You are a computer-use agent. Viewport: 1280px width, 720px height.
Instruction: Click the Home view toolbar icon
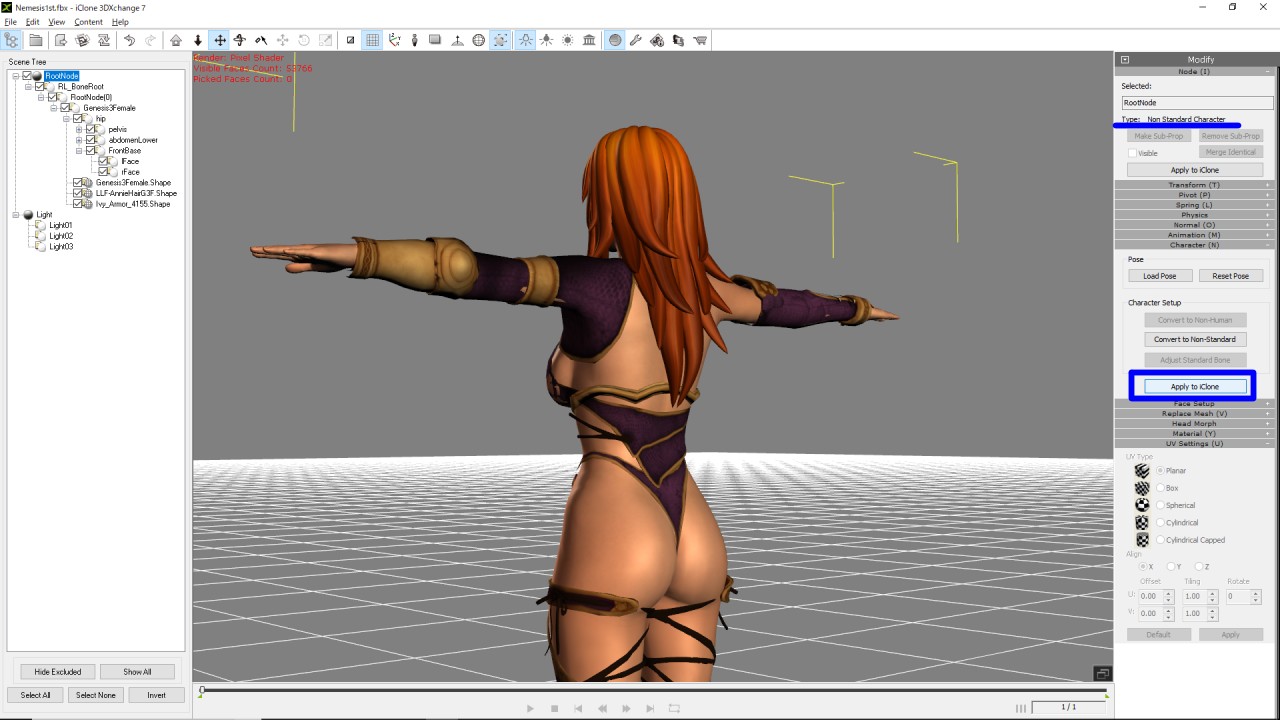(176, 40)
